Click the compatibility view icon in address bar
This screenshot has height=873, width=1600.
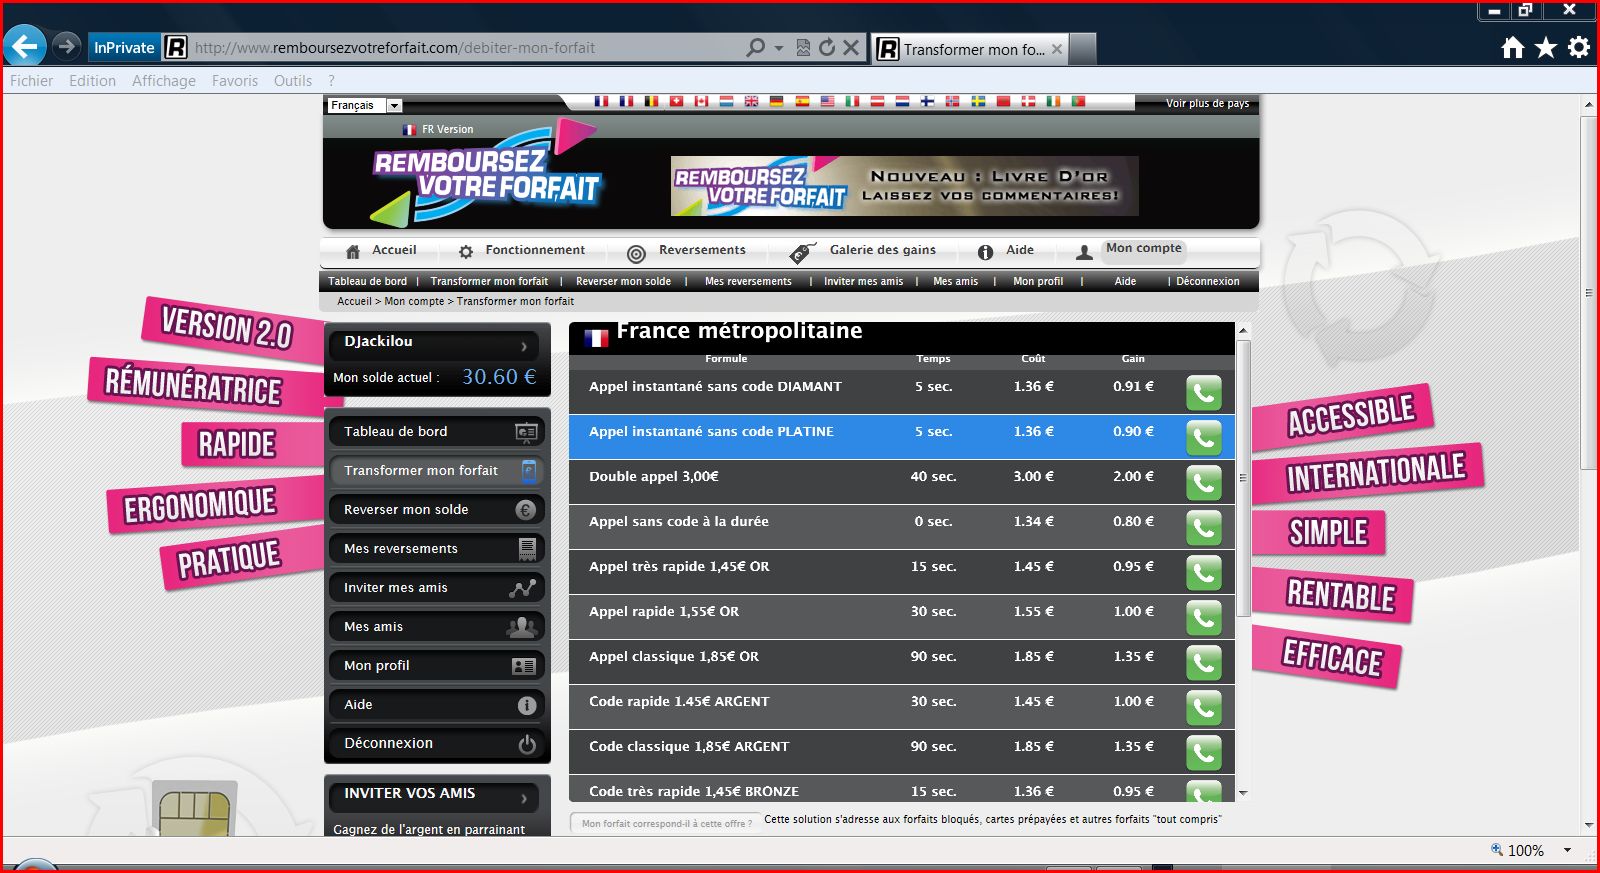tap(803, 47)
